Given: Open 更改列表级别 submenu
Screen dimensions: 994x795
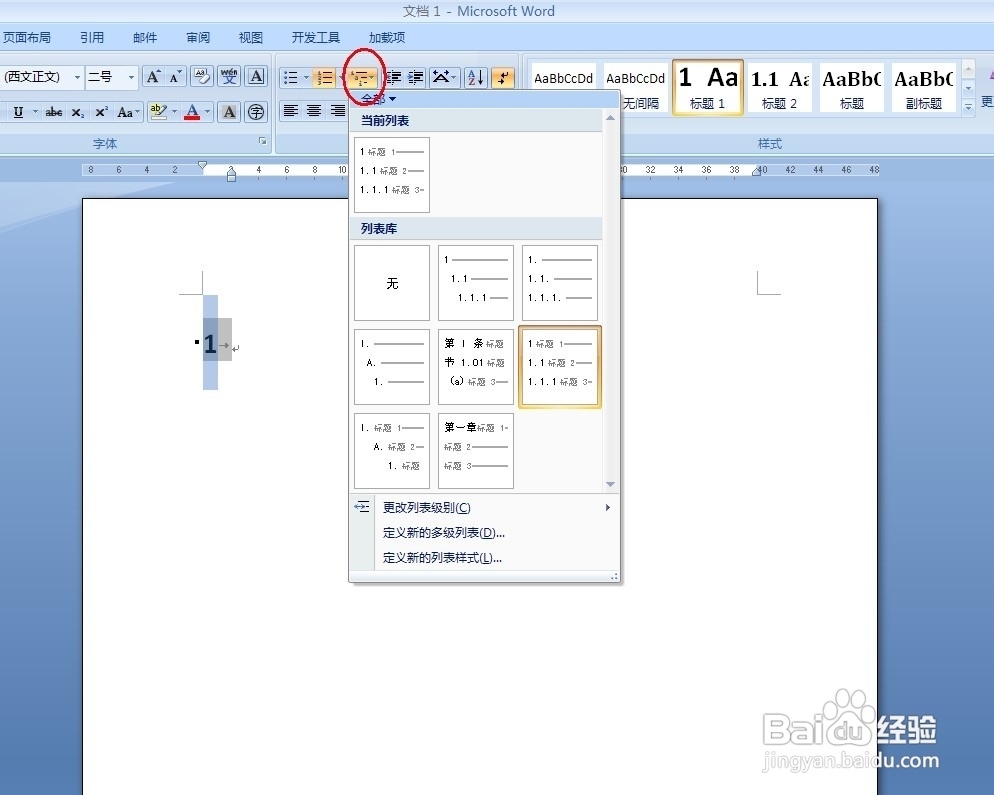Looking at the screenshot, I should [484, 507].
